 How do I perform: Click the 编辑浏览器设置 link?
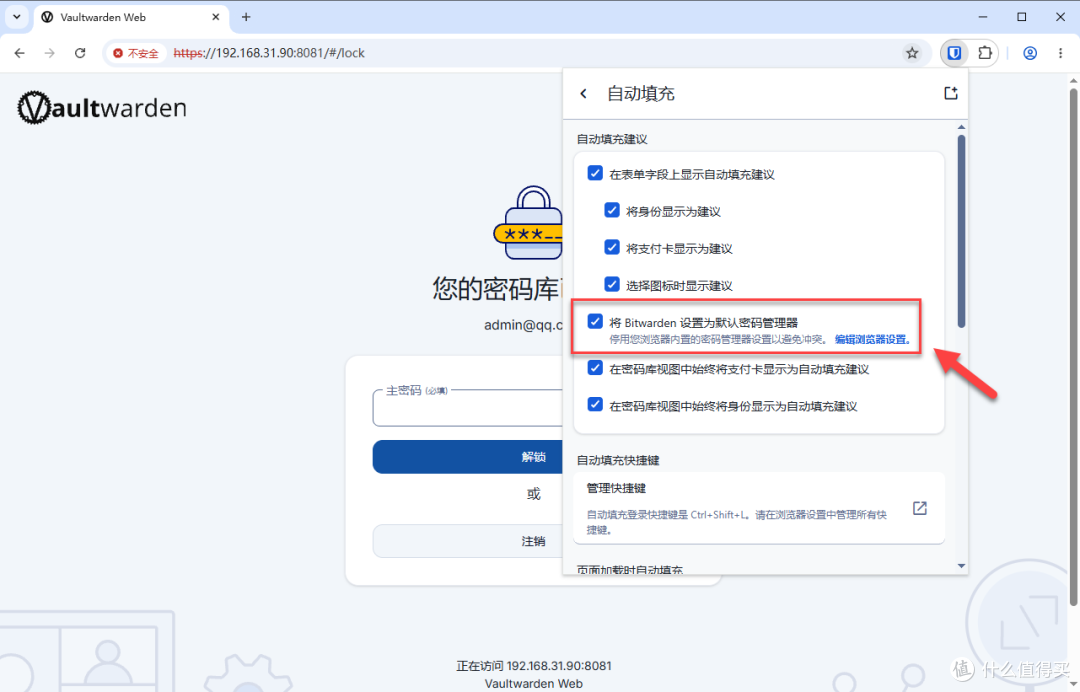[x=873, y=339]
